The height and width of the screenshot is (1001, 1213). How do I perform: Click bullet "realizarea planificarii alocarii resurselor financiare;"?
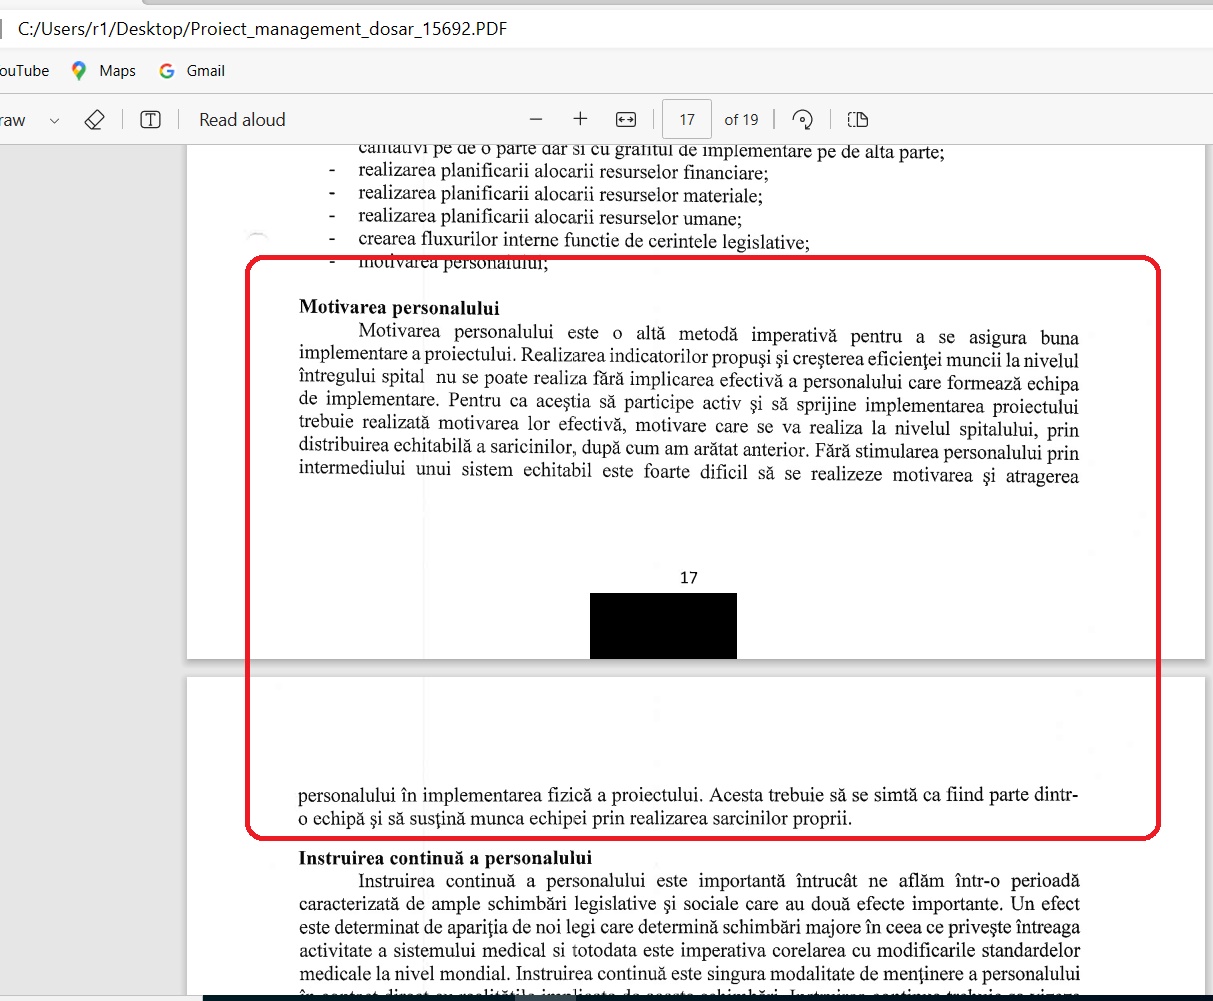tap(563, 173)
